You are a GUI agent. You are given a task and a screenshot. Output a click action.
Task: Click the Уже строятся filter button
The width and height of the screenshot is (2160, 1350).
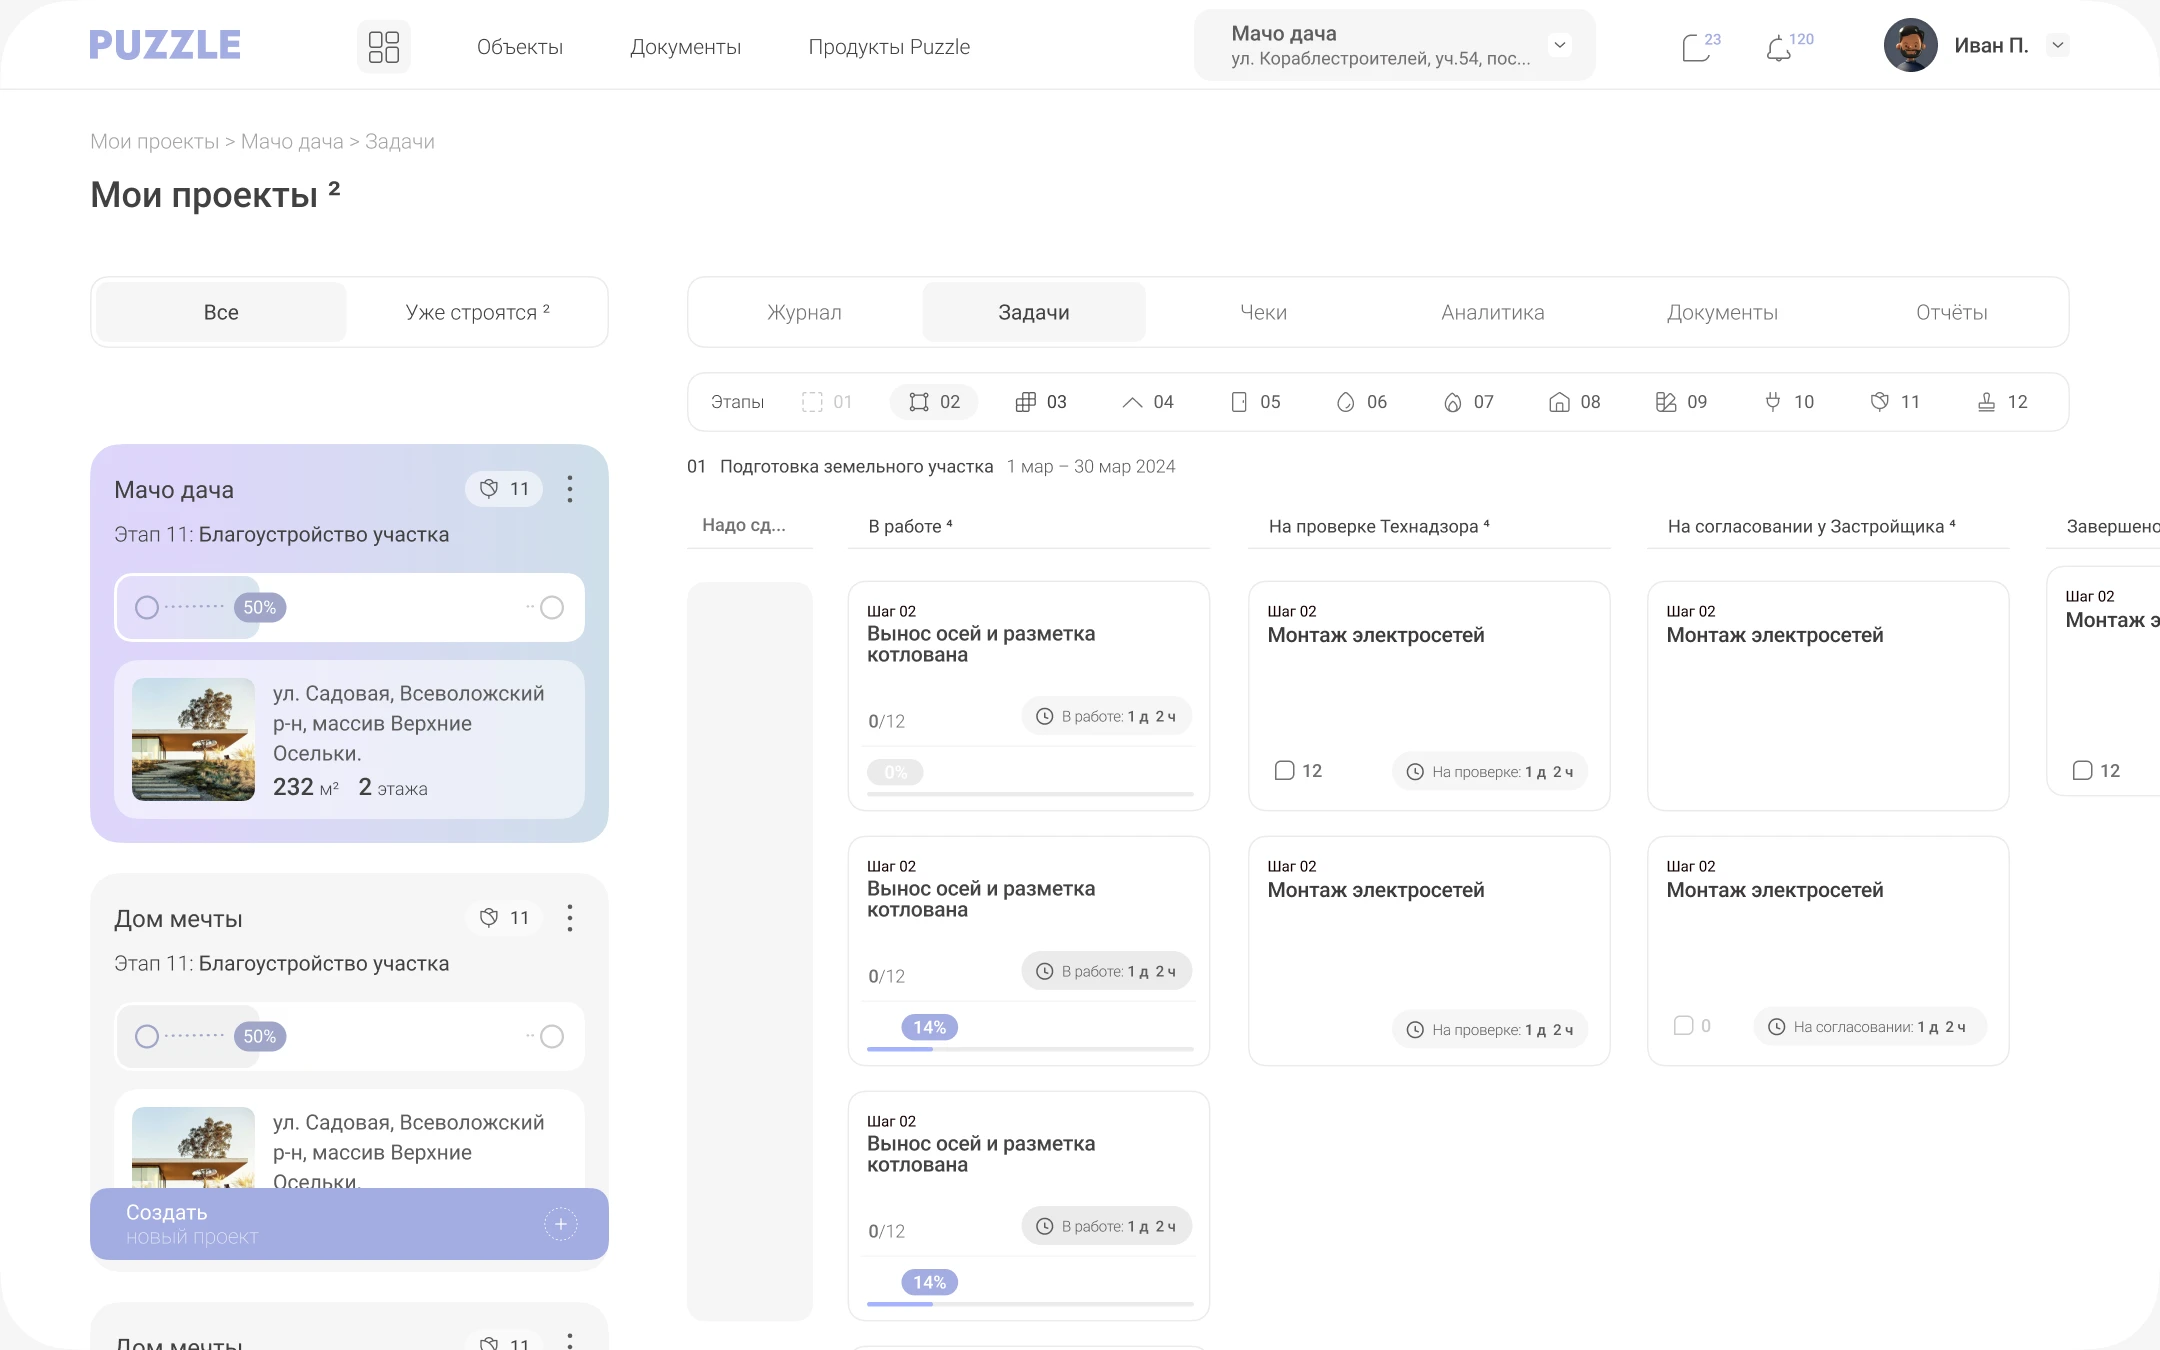click(477, 313)
